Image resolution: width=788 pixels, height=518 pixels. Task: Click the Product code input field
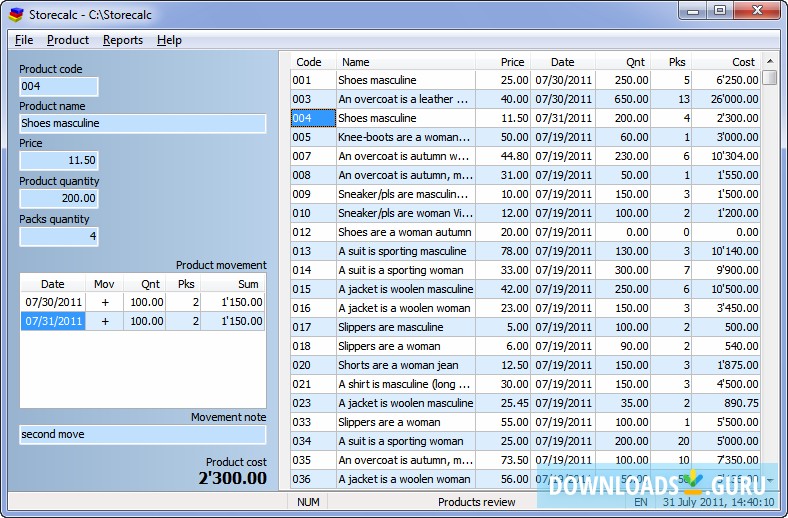[x=59, y=86]
